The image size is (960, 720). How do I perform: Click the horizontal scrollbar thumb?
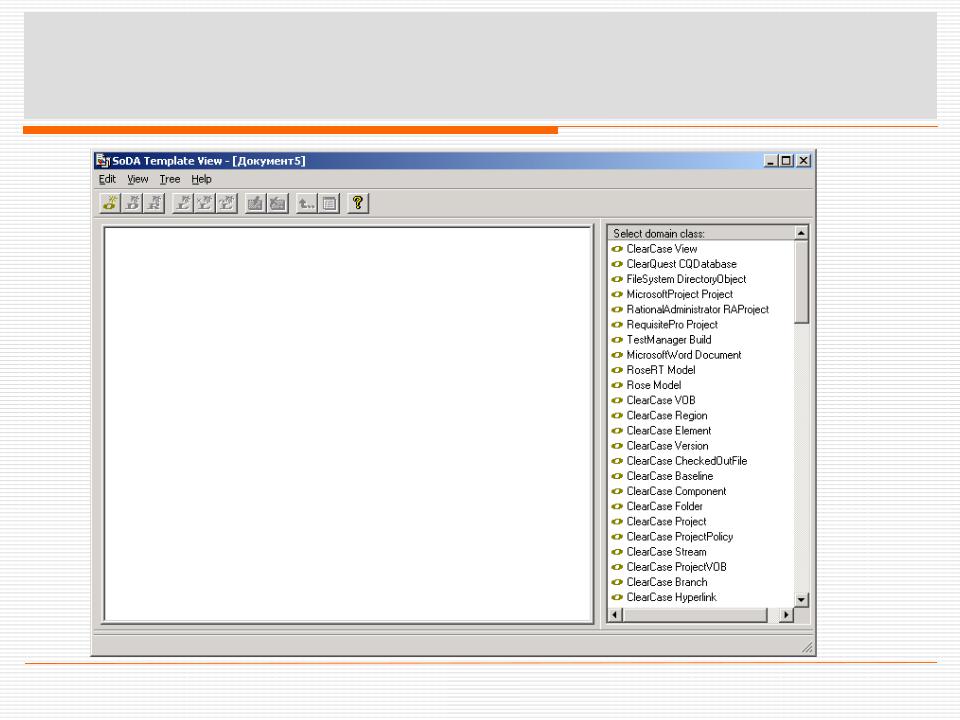(x=695, y=615)
